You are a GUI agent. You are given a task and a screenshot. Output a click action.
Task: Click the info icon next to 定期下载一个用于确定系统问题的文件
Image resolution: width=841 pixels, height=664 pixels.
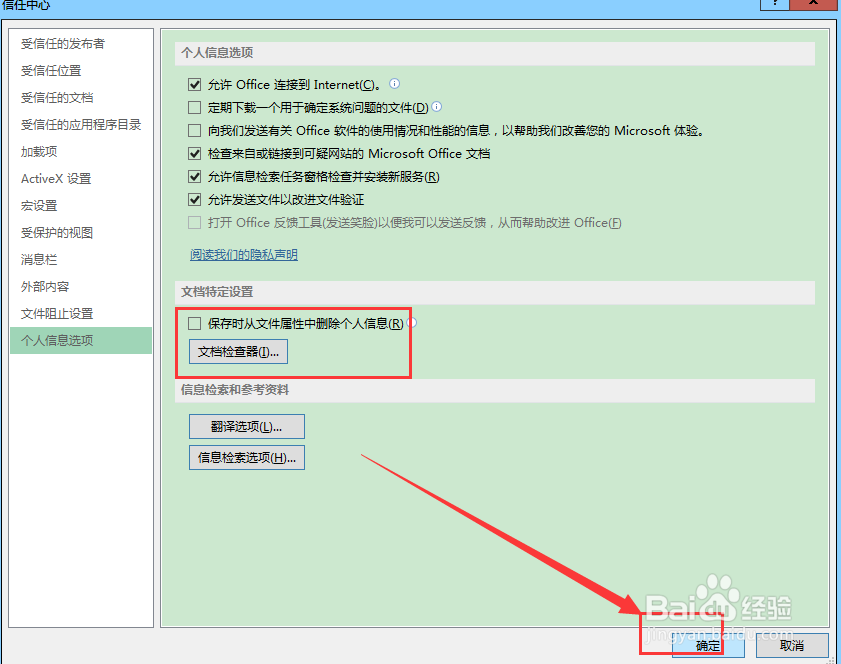436,107
